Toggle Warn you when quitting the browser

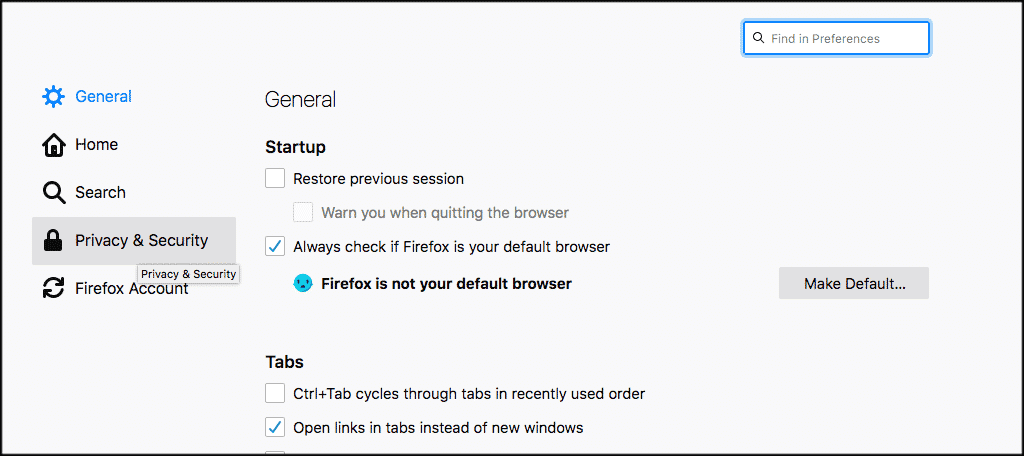click(x=303, y=213)
